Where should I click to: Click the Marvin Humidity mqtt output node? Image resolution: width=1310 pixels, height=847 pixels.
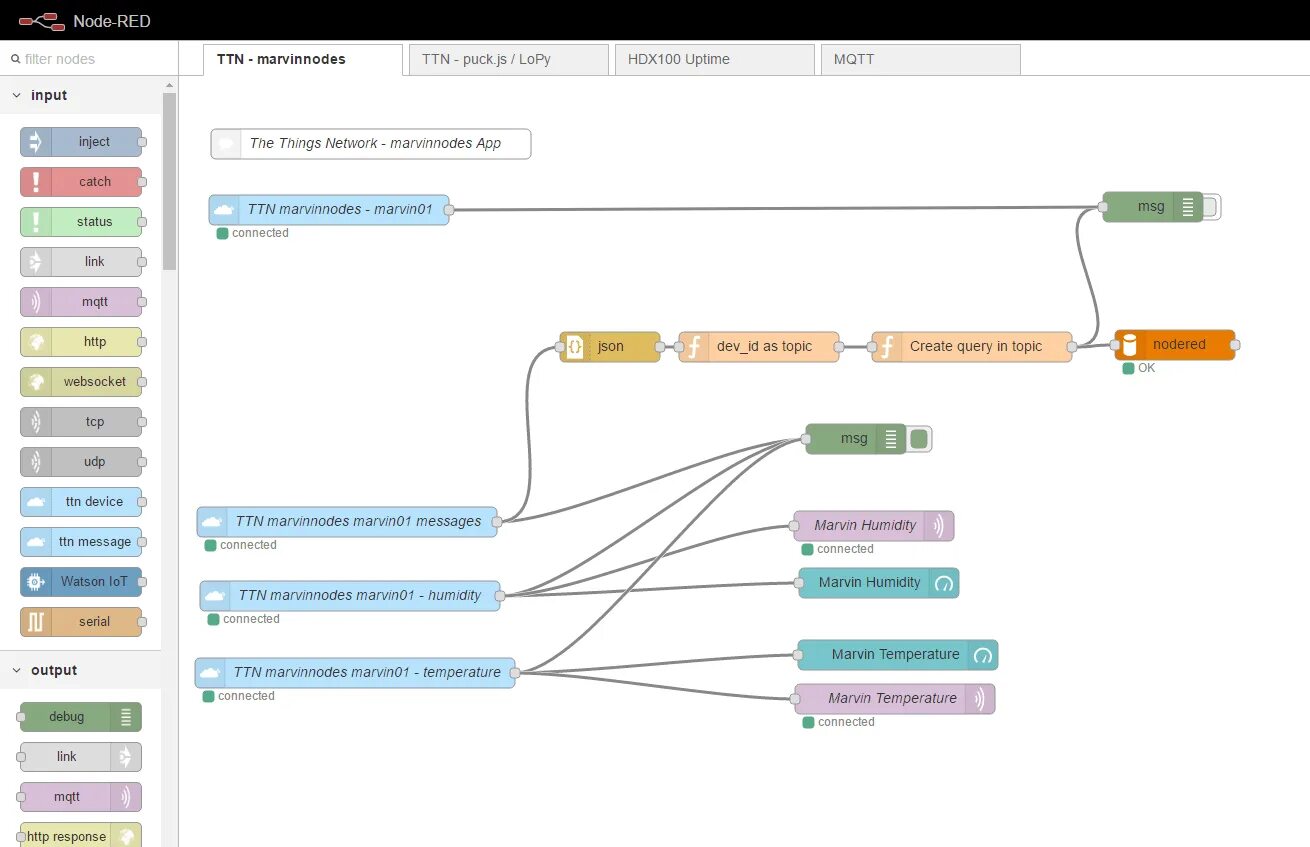tap(874, 526)
